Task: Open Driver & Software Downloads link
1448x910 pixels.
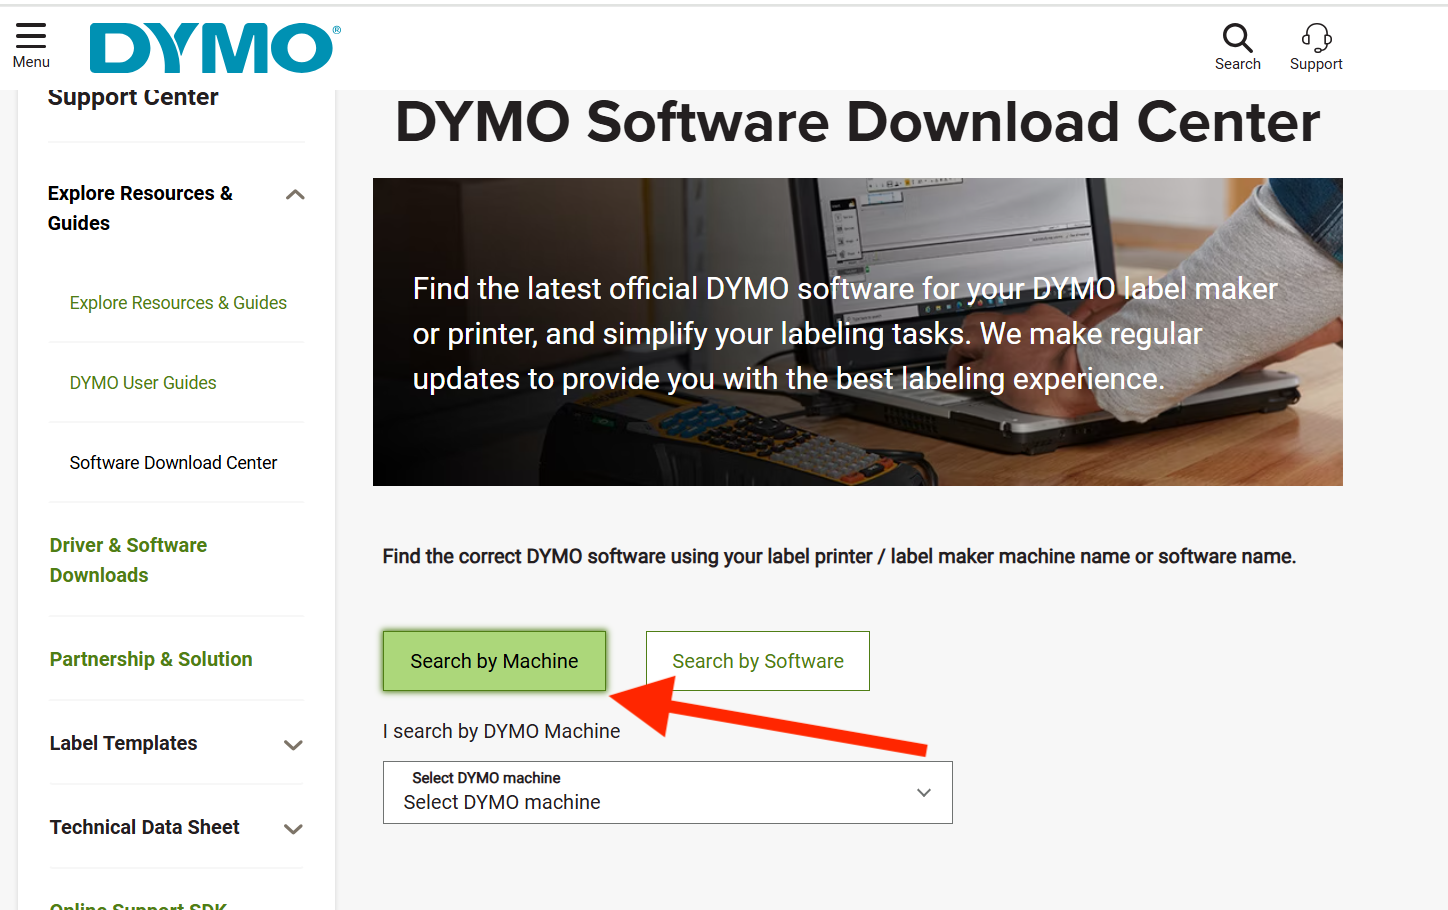Action: pos(128,560)
